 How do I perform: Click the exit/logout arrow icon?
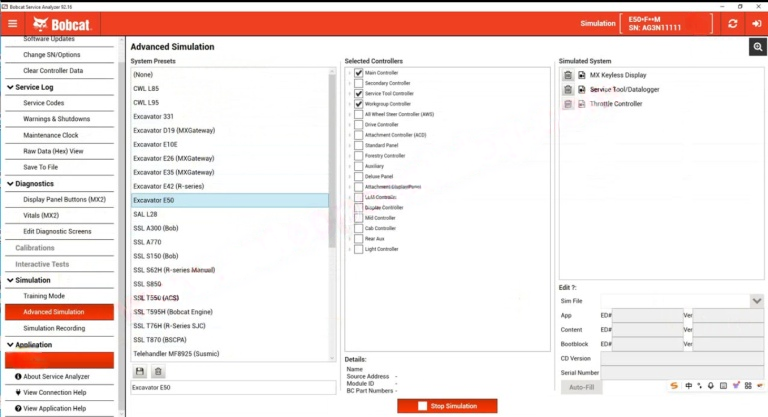click(x=755, y=23)
